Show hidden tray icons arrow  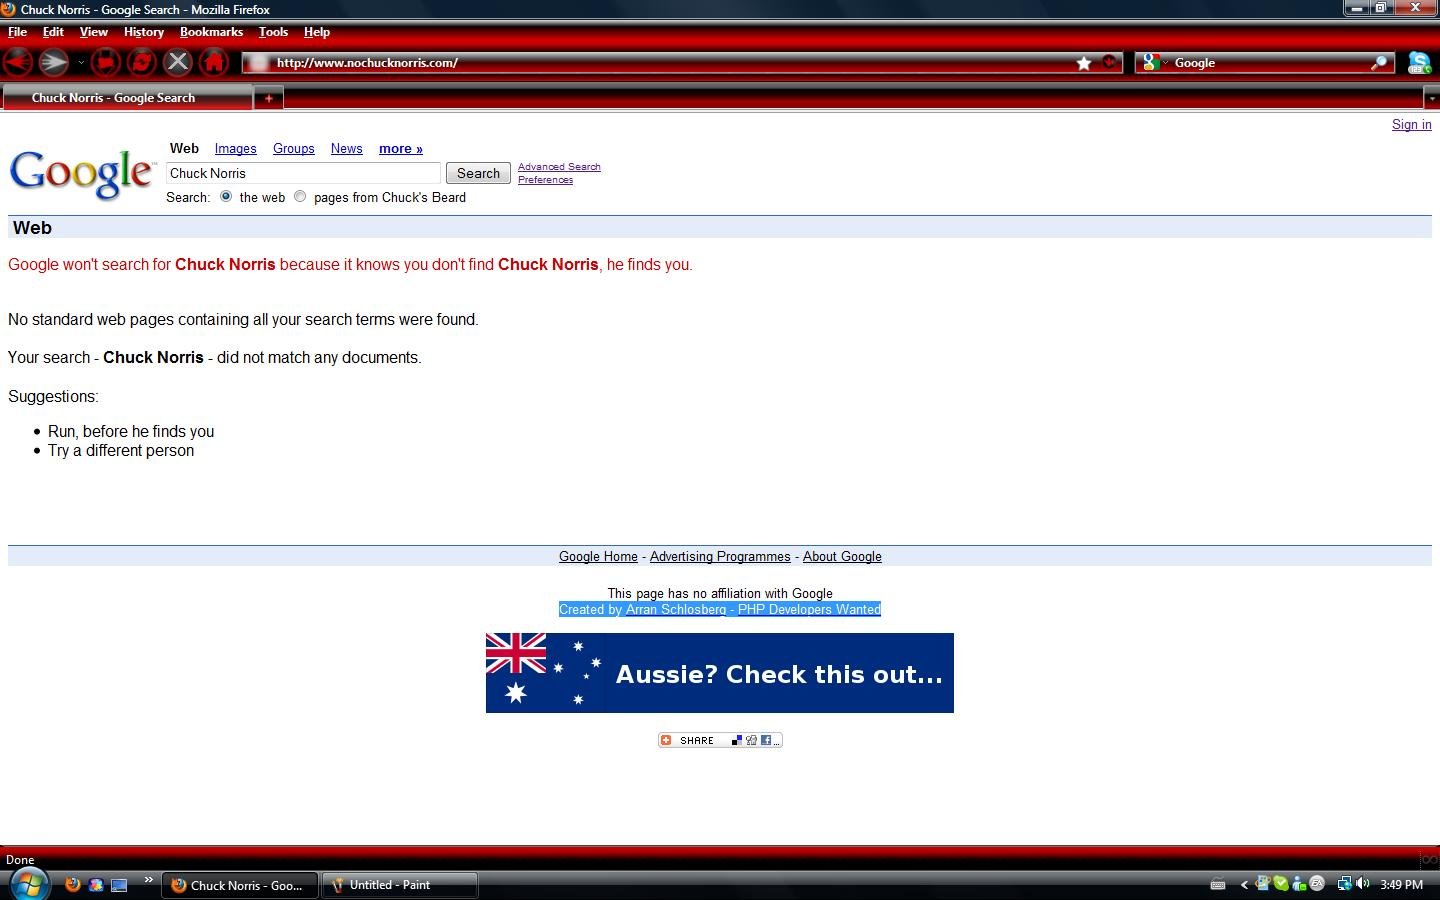click(1244, 884)
